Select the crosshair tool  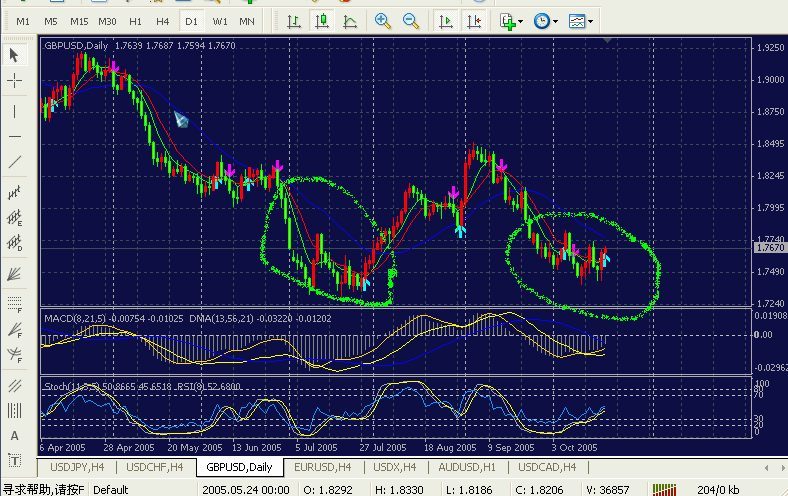[15, 81]
